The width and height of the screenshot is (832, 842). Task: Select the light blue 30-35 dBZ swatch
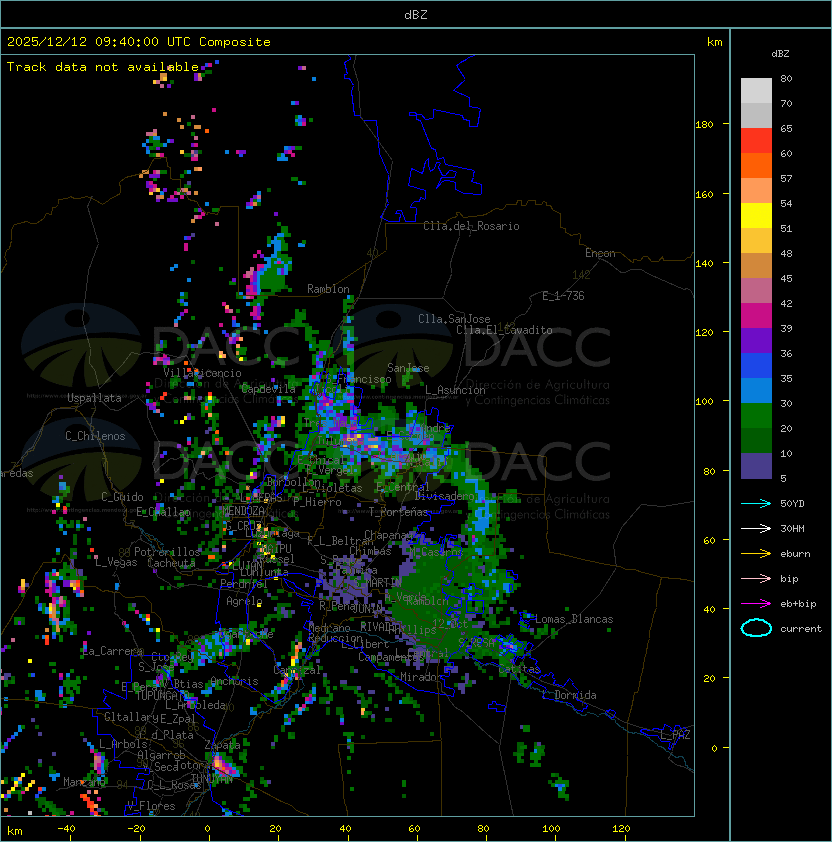756,390
